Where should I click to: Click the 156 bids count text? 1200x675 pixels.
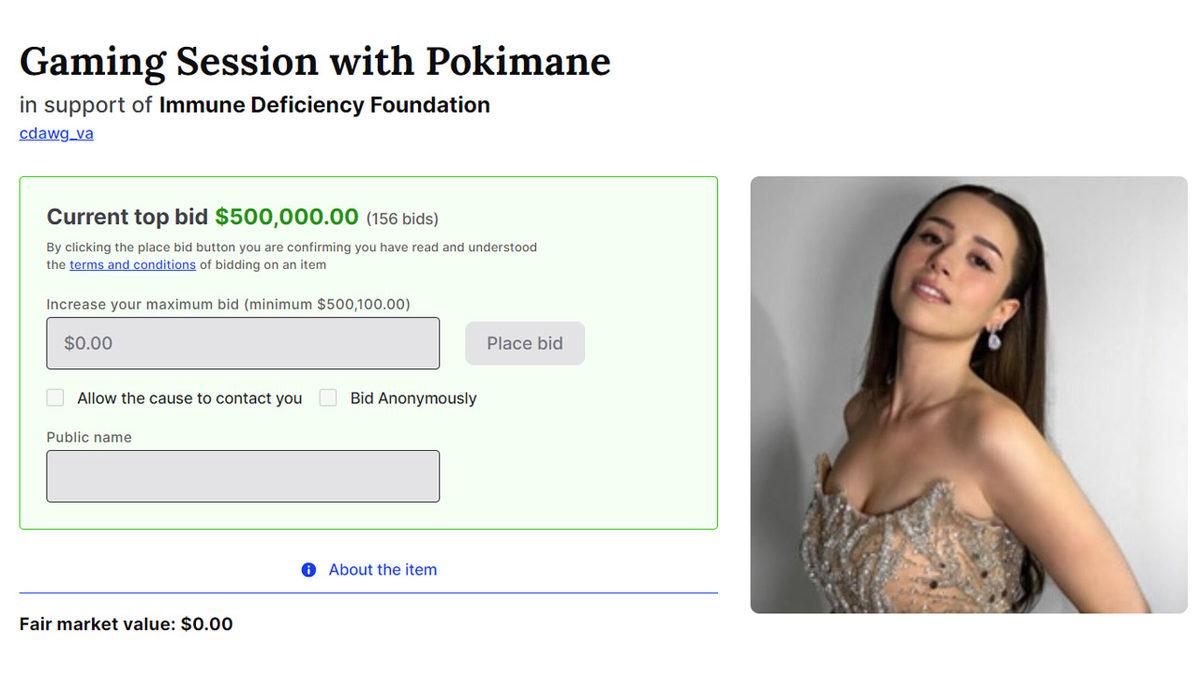402,219
